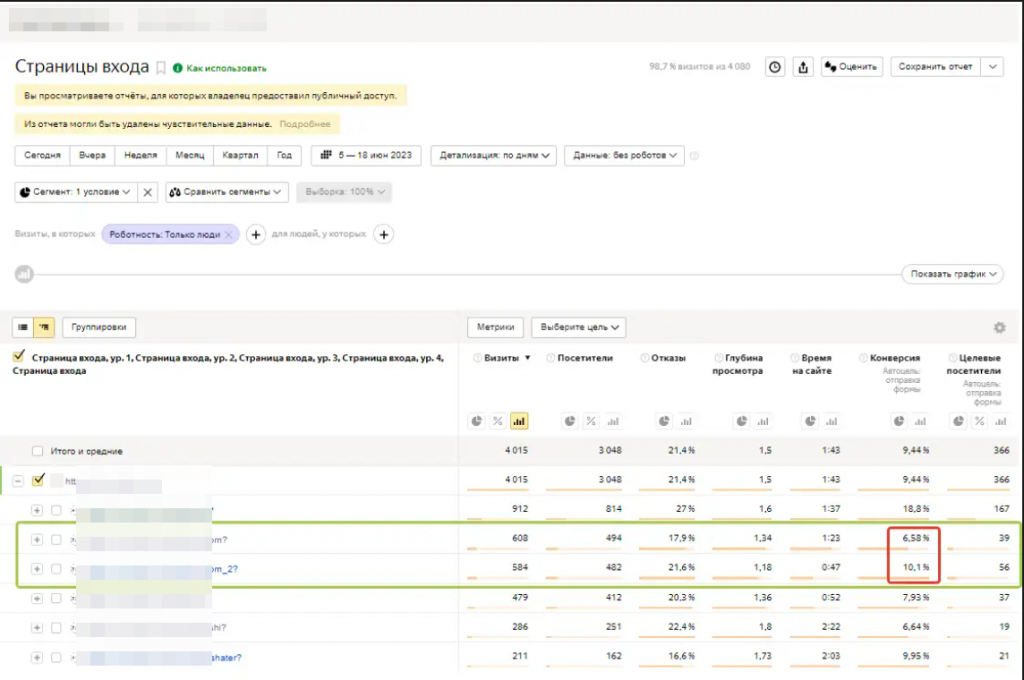This screenshot has width=1024, height=680.
Task: Show percentages for Целевые посетители column
Action: pyautogui.click(x=980, y=421)
